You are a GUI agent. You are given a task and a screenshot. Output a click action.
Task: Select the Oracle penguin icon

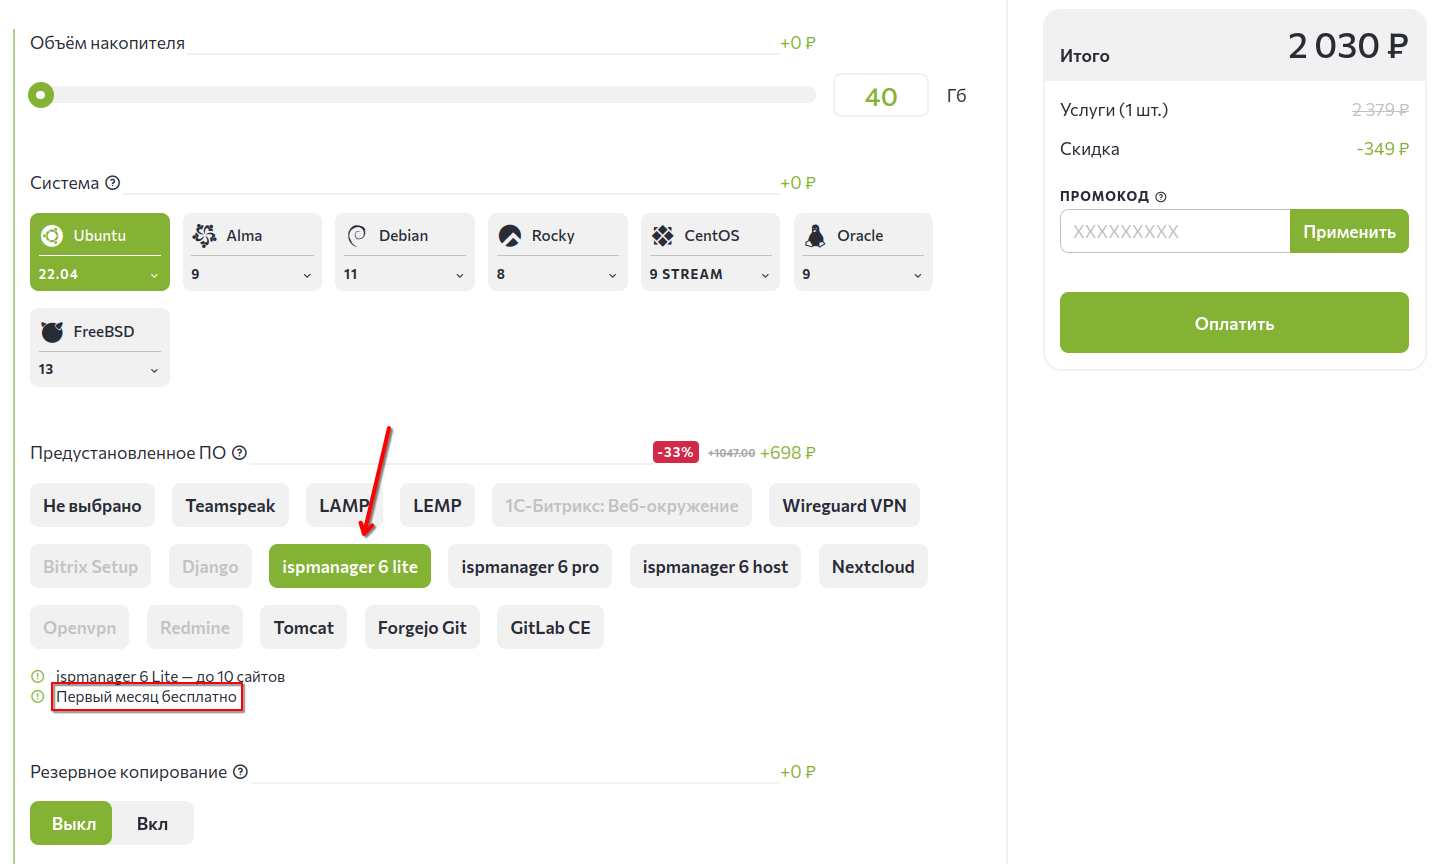(x=816, y=236)
